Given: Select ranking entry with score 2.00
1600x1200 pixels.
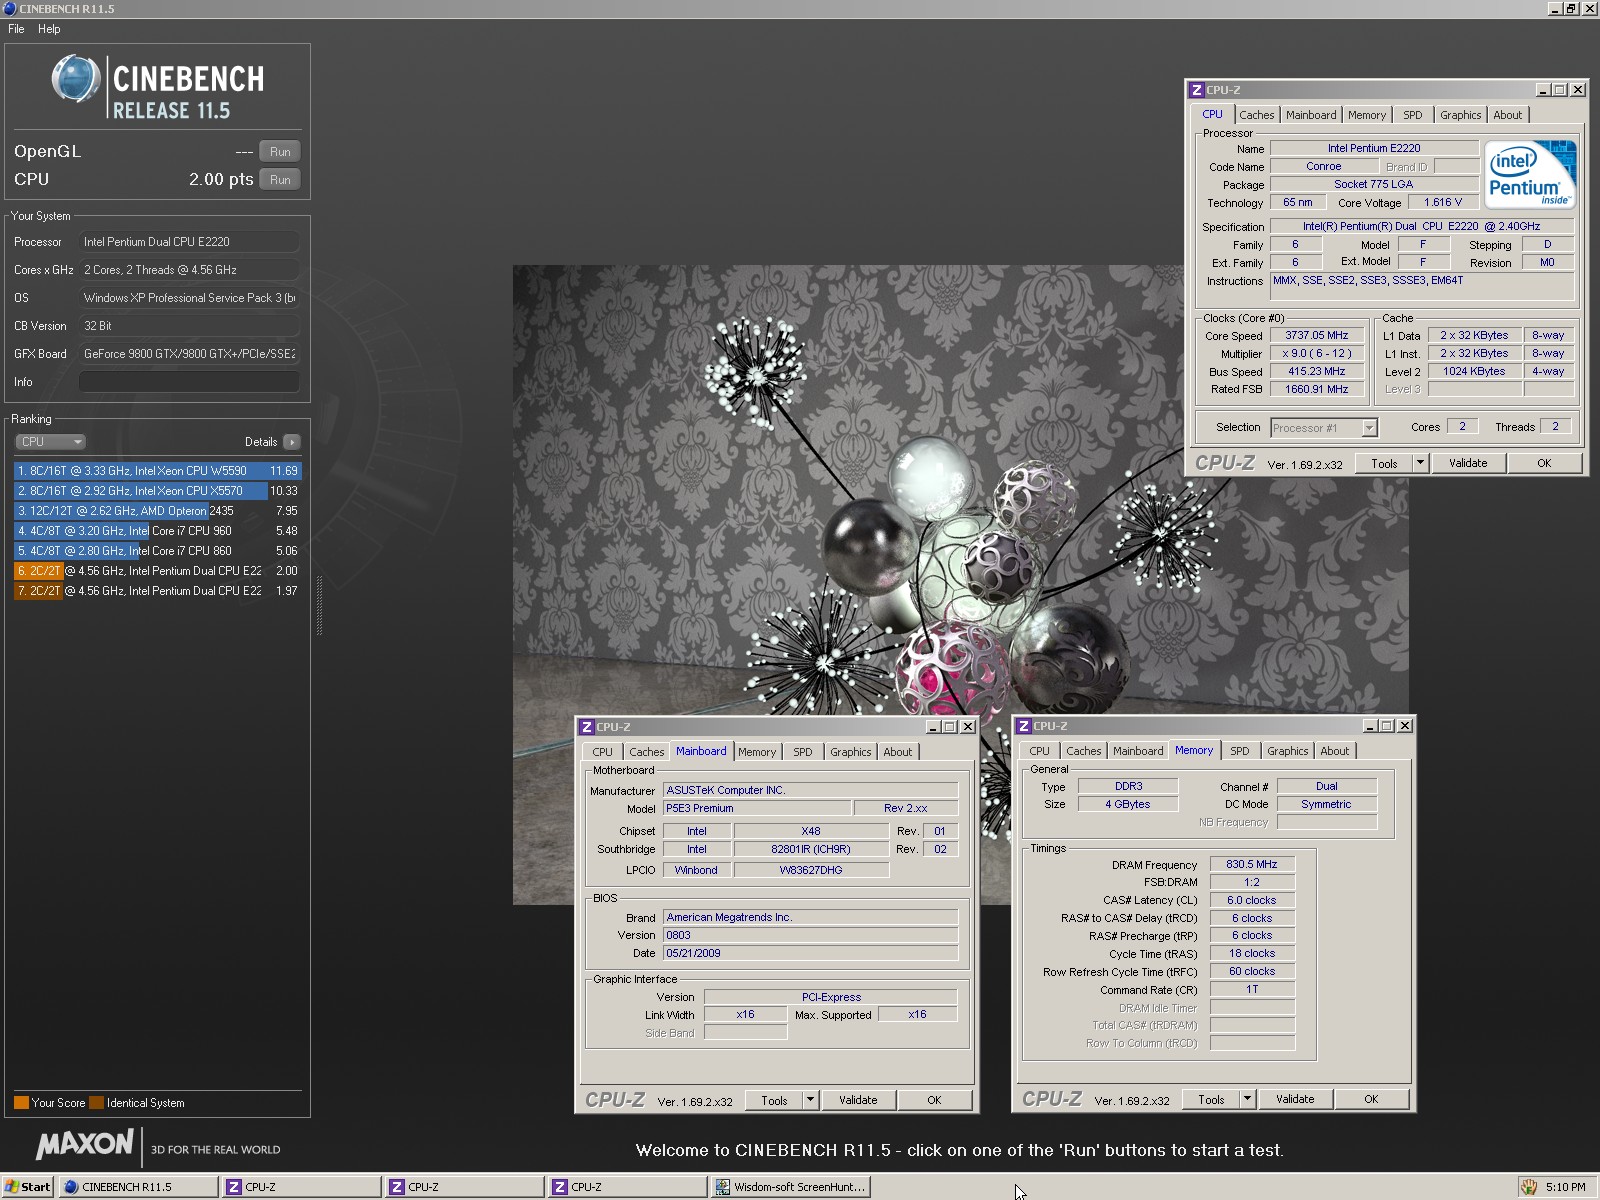Looking at the screenshot, I should [x=157, y=571].
